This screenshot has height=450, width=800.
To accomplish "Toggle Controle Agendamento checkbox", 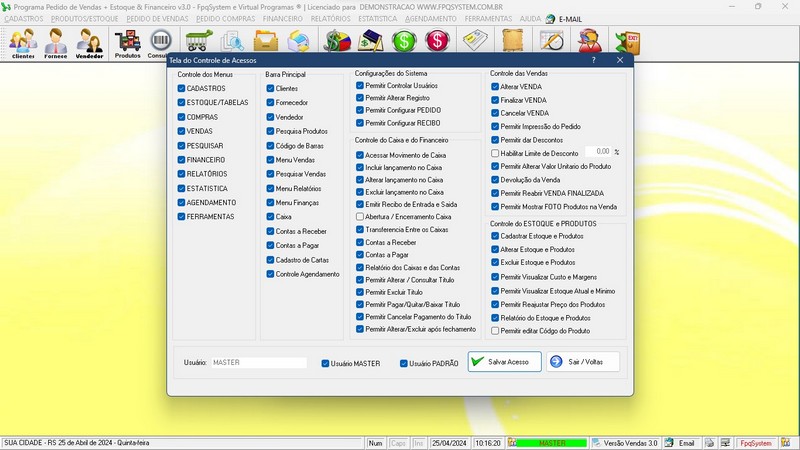I will pos(270,274).
